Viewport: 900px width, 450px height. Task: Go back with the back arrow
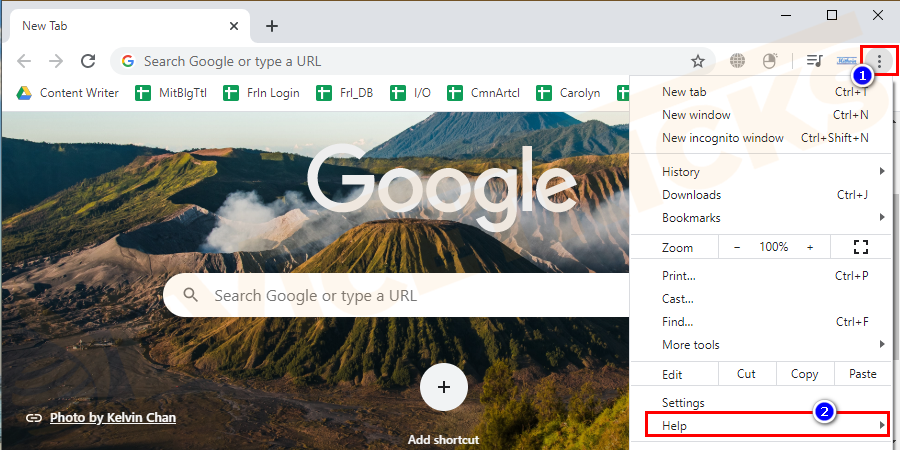point(24,61)
